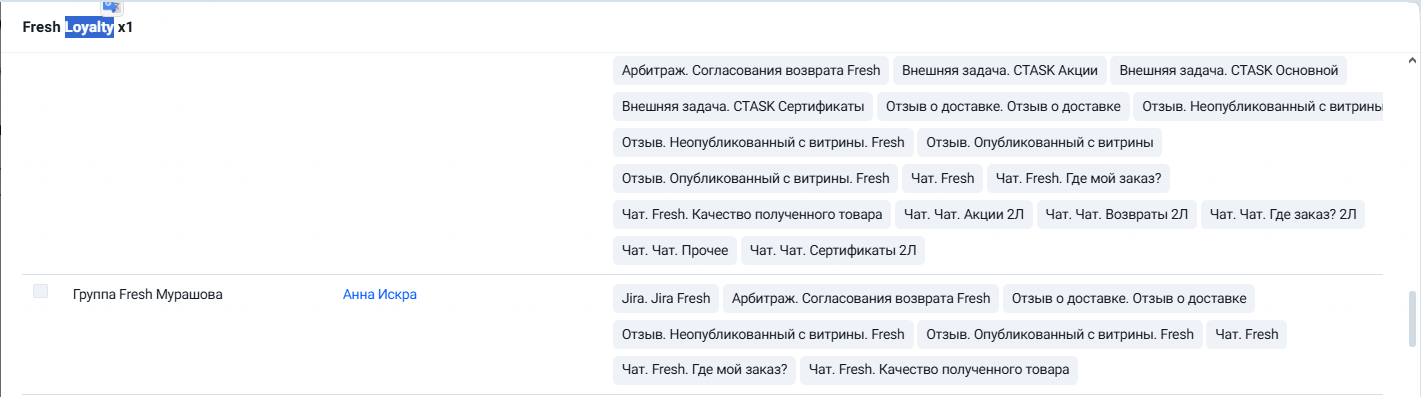Image resolution: width=1421 pixels, height=397 pixels.
Task: Select the Чат. Чат. Акции 2Л tag
Action: click(964, 214)
